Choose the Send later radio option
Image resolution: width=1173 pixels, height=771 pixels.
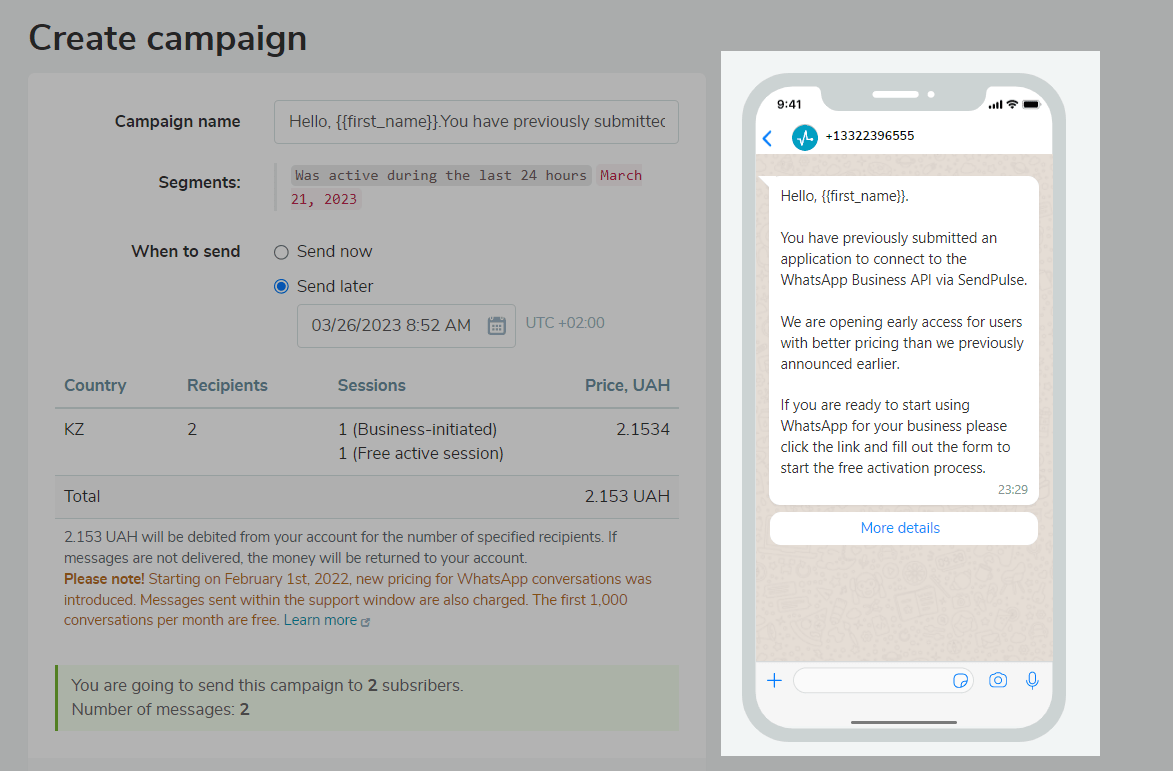click(282, 287)
